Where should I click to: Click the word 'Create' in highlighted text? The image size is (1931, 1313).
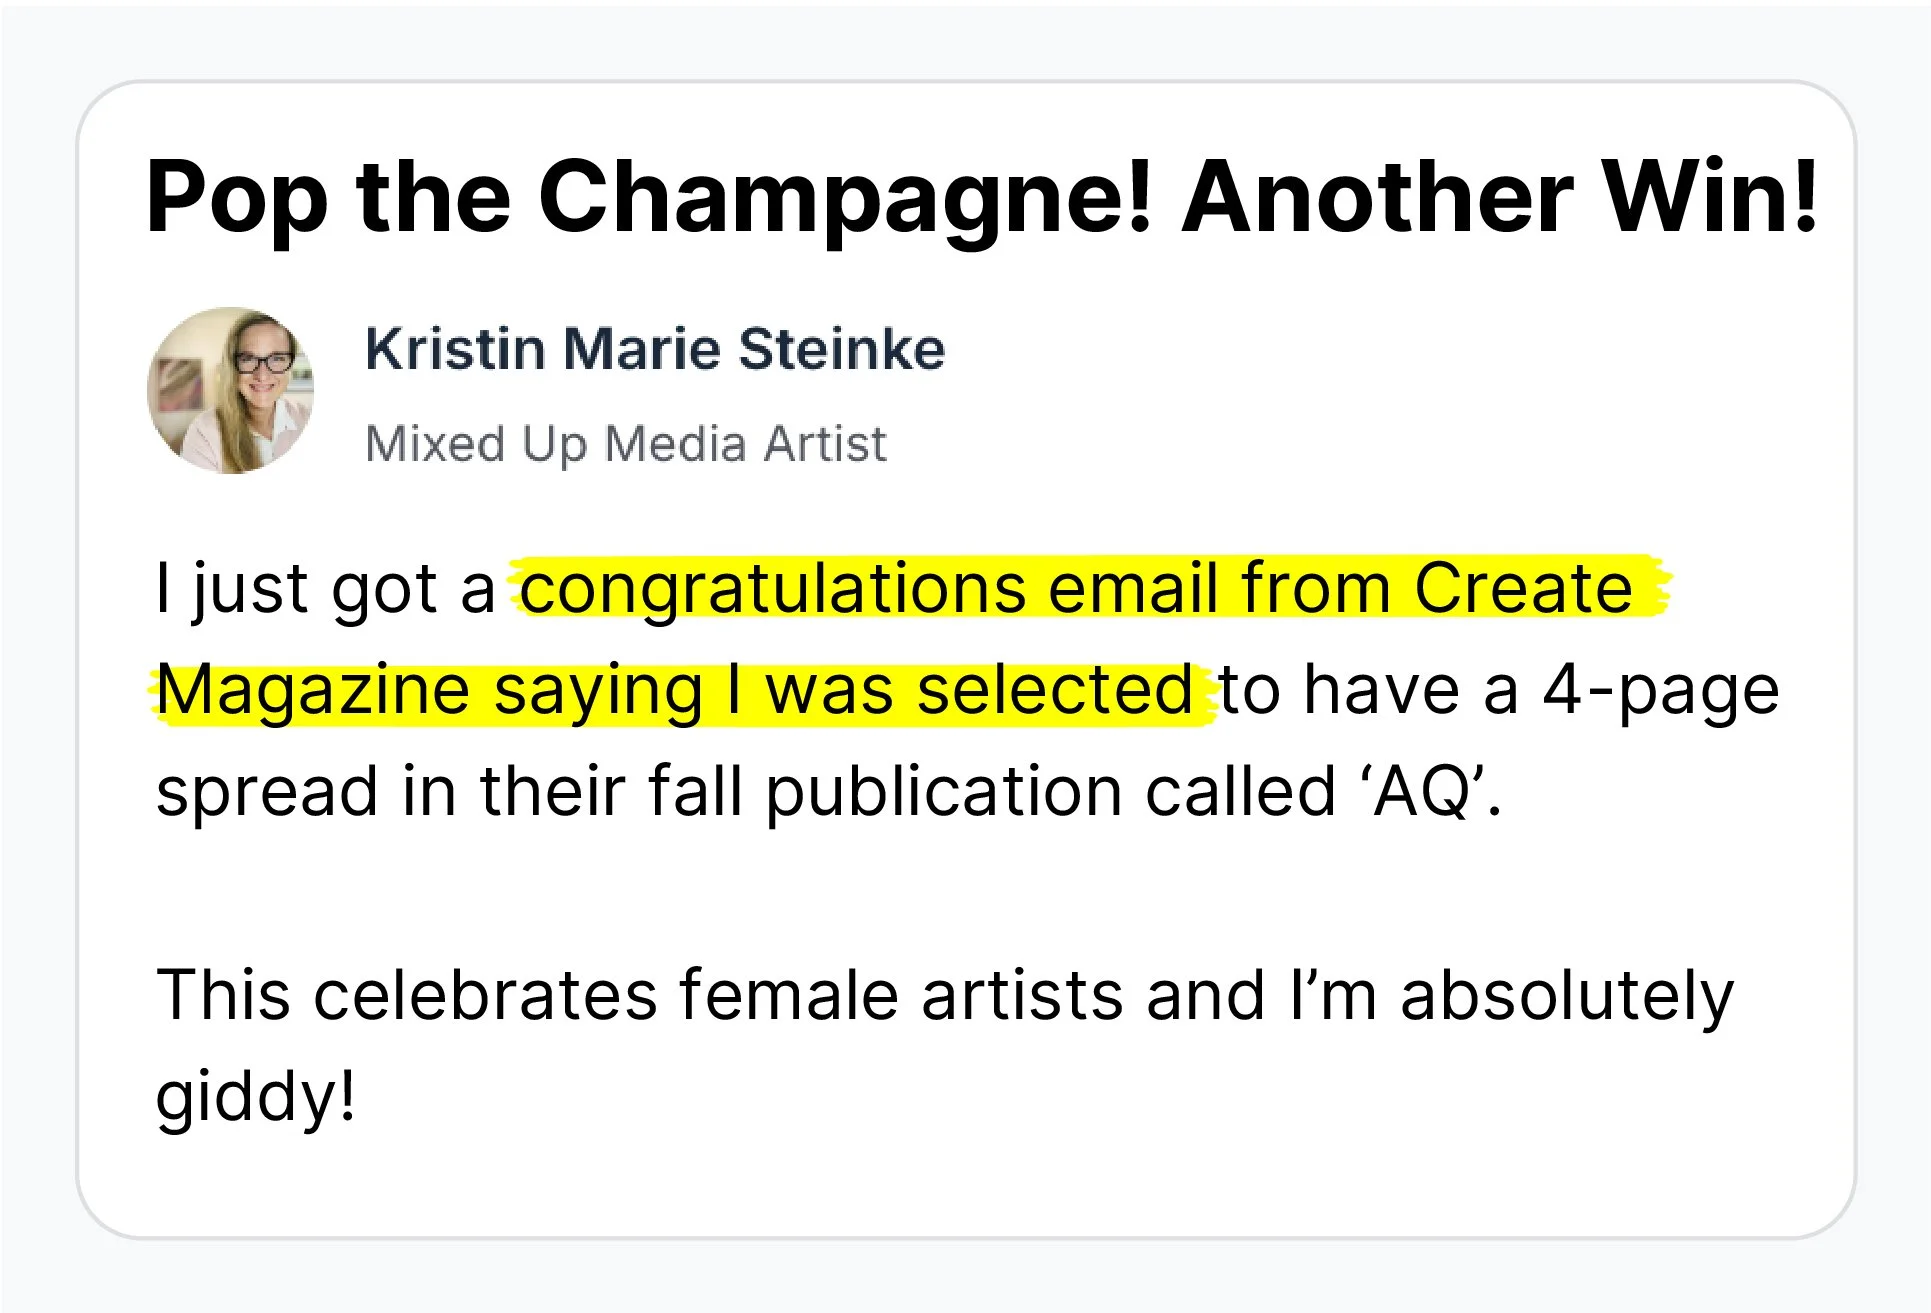click(1522, 588)
